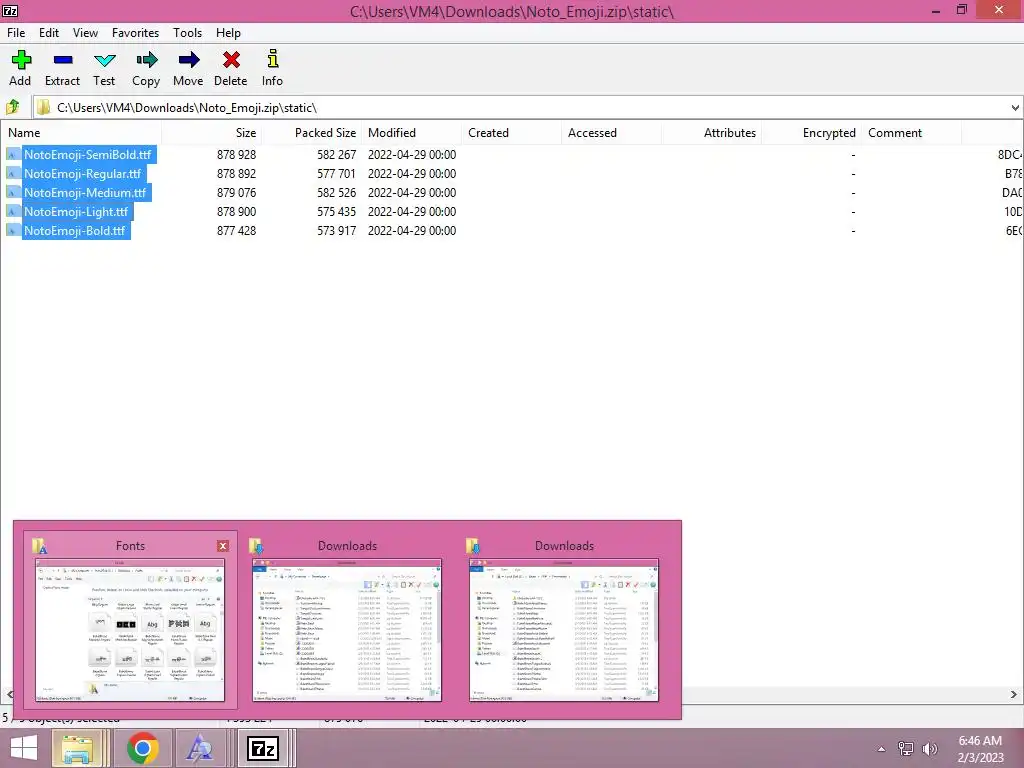Open the Windows Start button
The width and height of the screenshot is (1024, 768).
coord(24,748)
